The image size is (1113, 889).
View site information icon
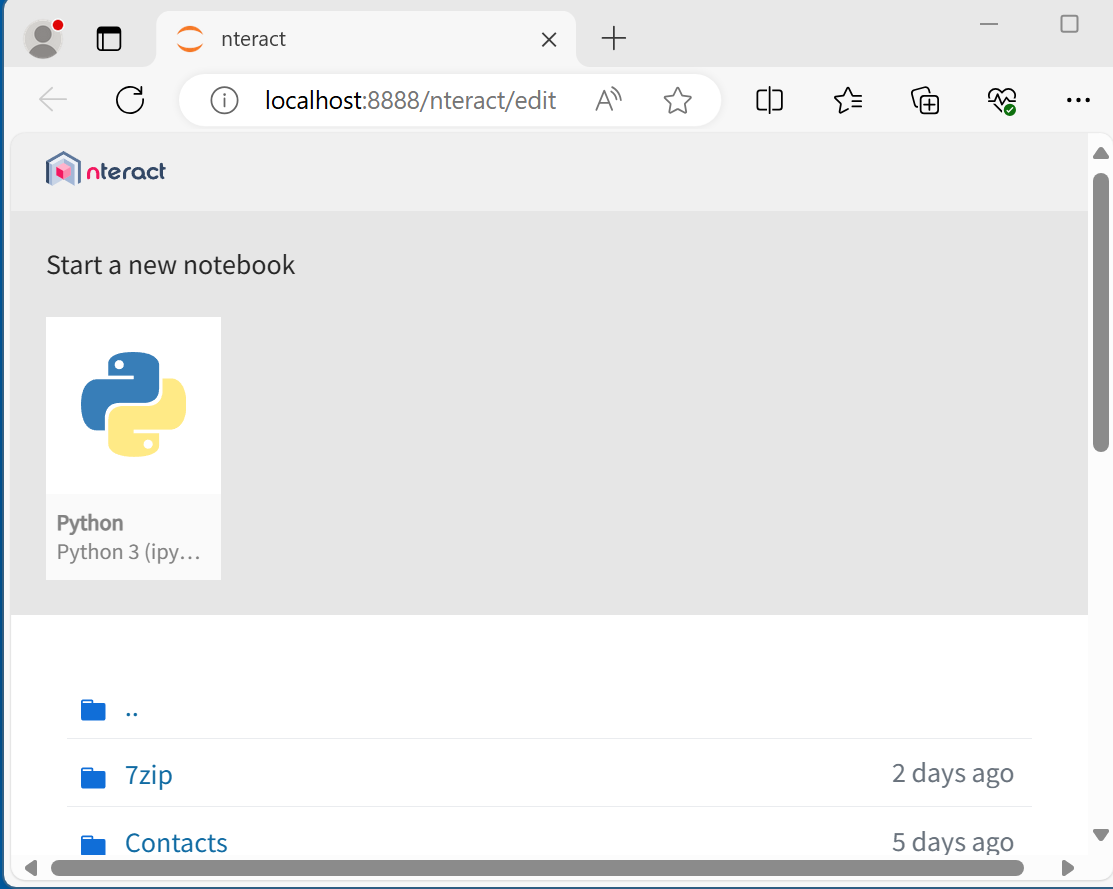(x=224, y=101)
